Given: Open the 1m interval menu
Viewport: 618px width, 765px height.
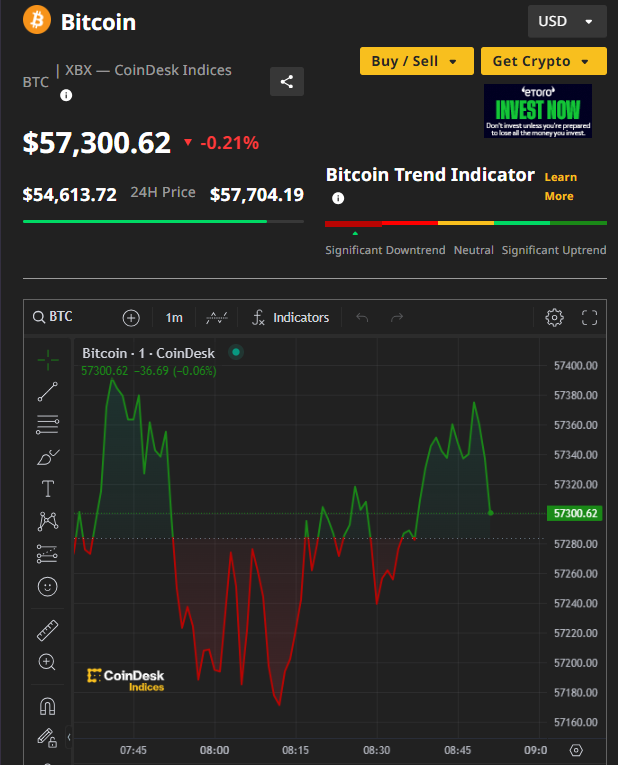Looking at the screenshot, I should coord(174,317).
